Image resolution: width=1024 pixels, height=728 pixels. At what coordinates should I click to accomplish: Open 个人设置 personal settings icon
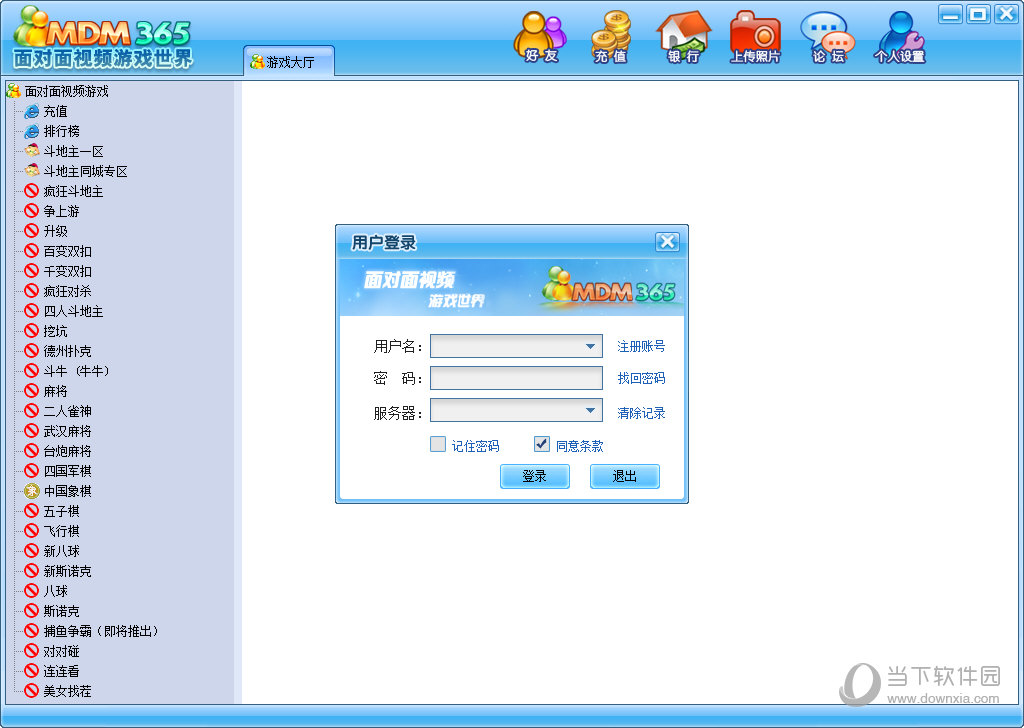[900, 37]
